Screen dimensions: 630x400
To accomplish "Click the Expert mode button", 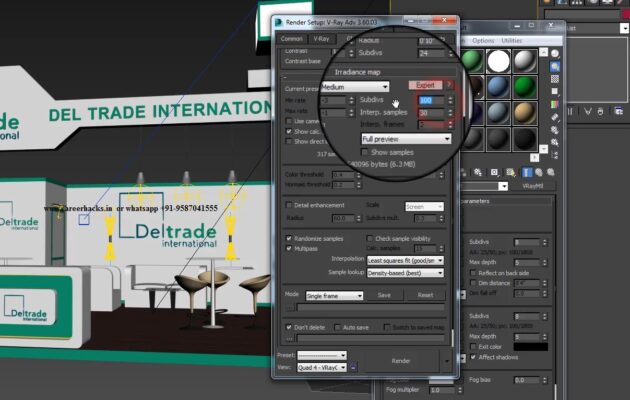I will (x=425, y=86).
